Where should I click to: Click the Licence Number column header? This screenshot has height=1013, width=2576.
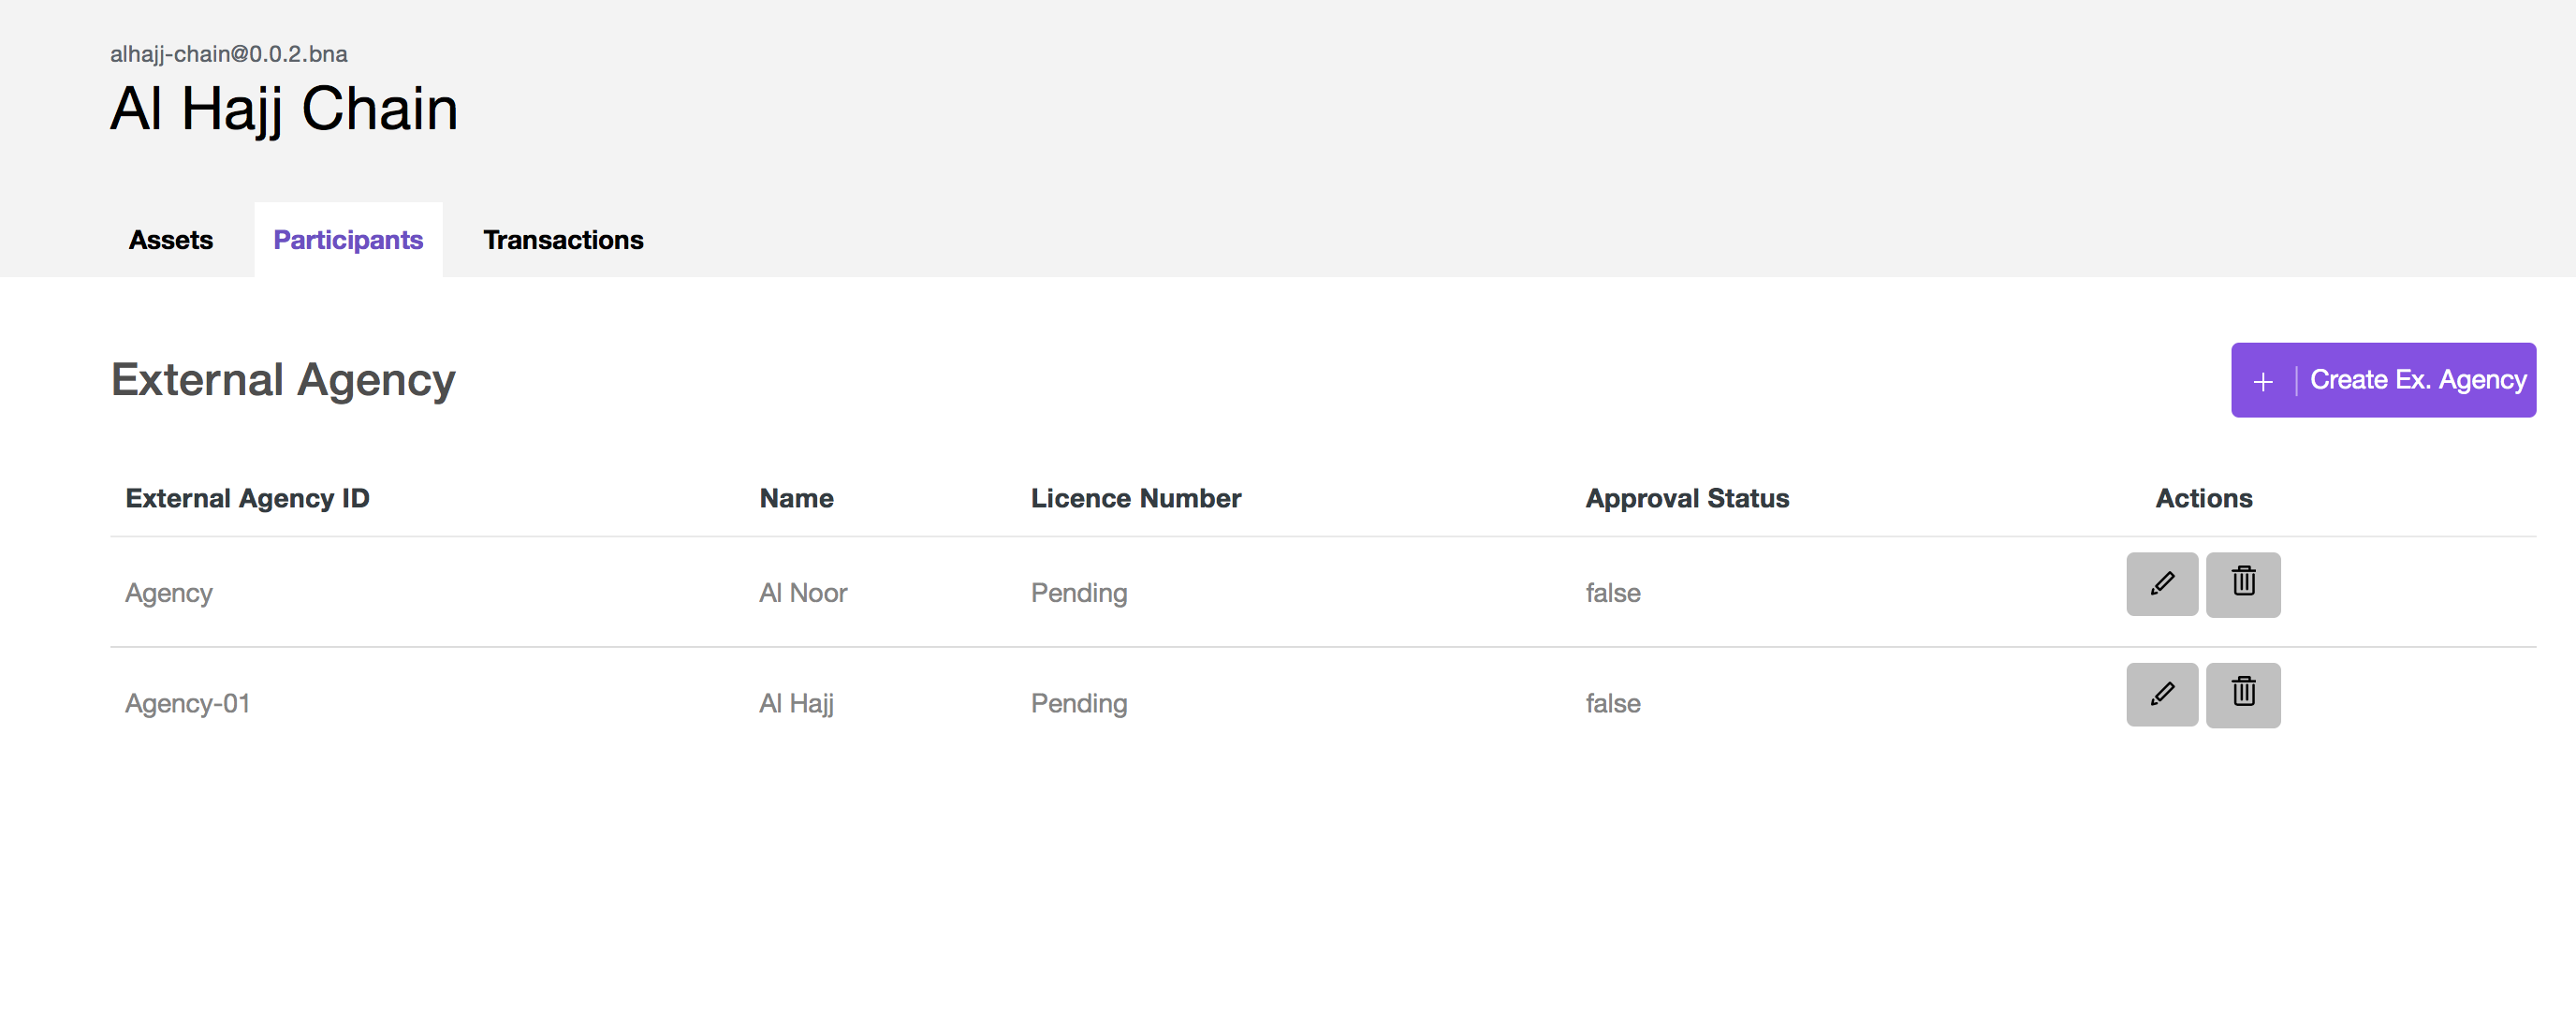coord(1135,498)
